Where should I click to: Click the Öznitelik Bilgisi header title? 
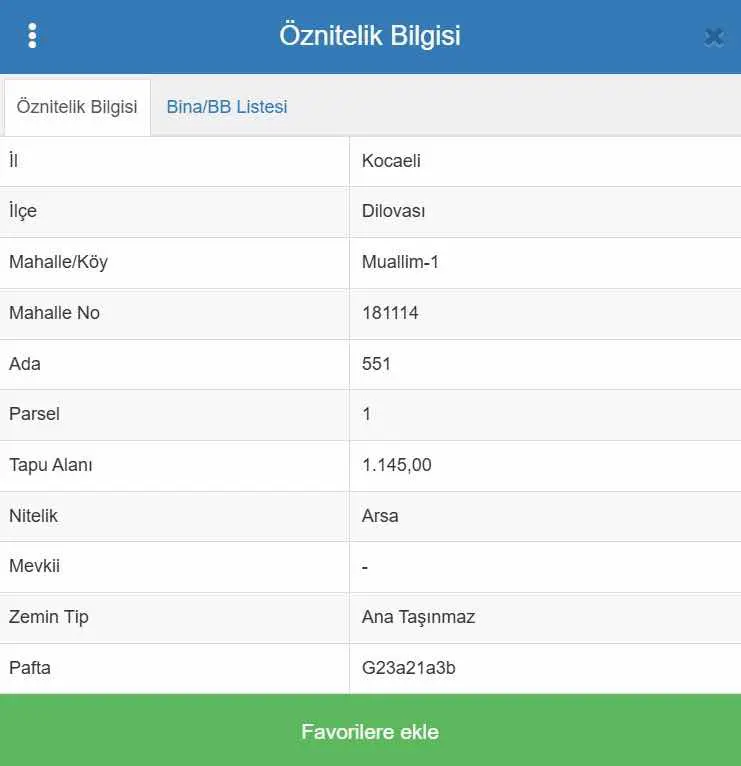370,35
